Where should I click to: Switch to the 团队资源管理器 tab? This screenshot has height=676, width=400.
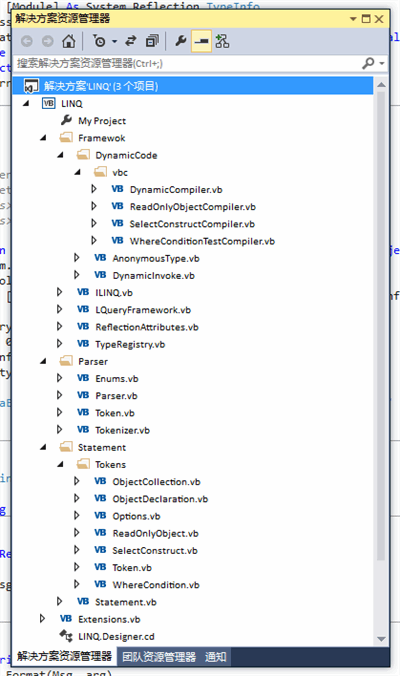159,657
